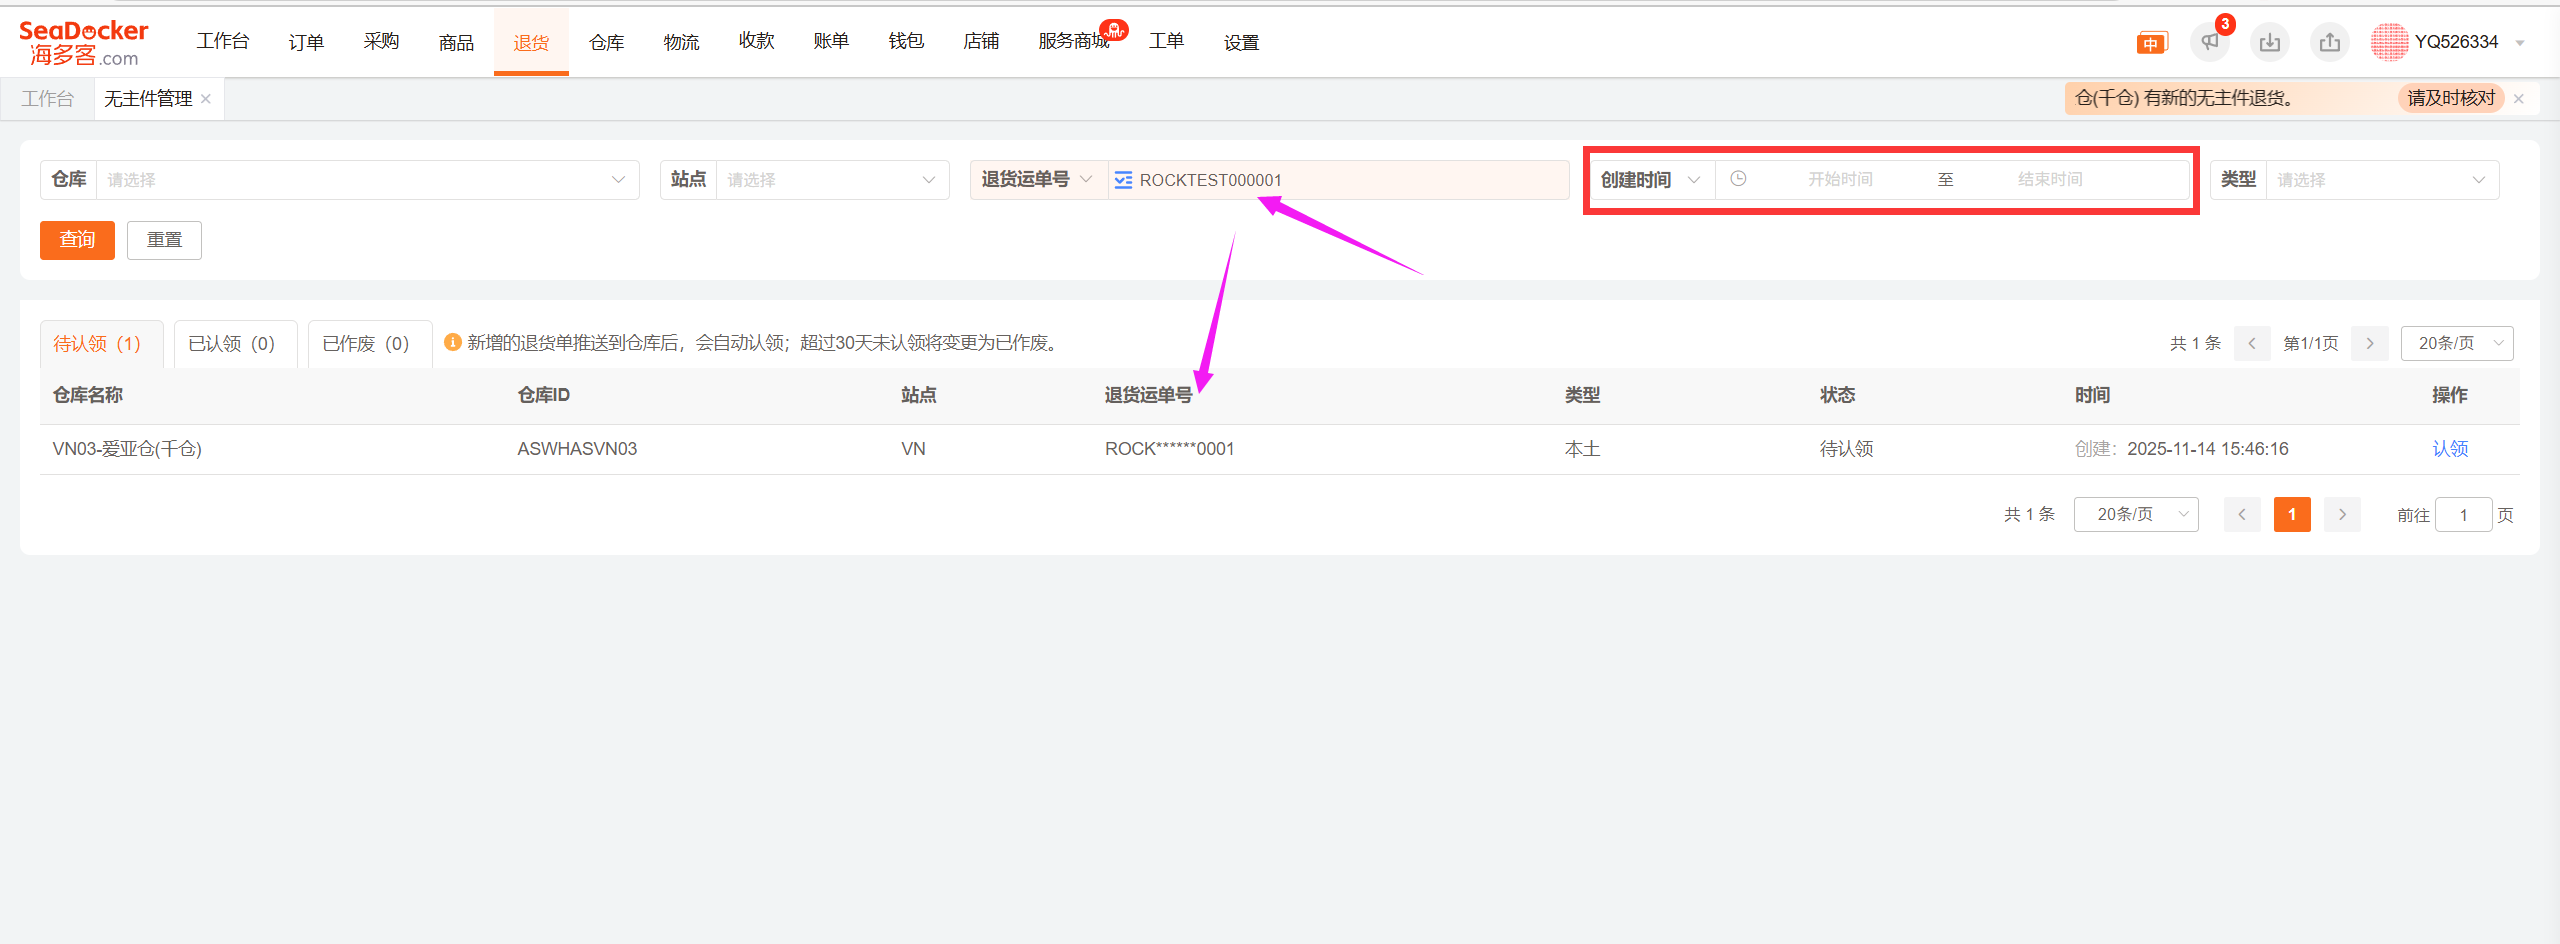Image resolution: width=2560 pixels, height=944 pixels.
Task: Click the download (import) icon in header
Action: tap(2270, 42)
